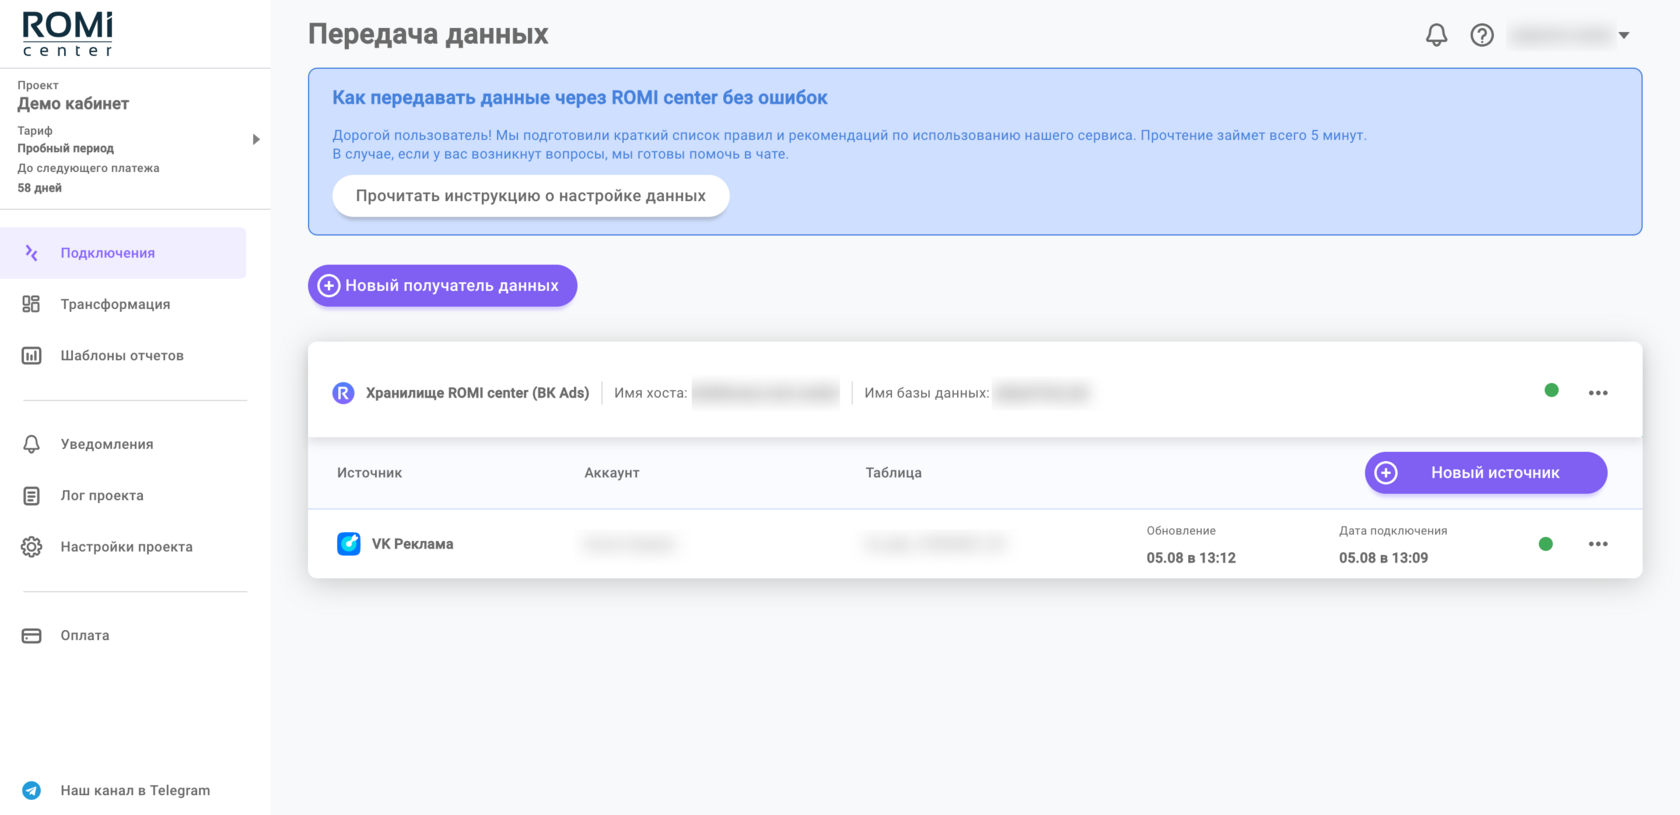
Task: Click the ROMI center logo
Action: pos(68,34)
